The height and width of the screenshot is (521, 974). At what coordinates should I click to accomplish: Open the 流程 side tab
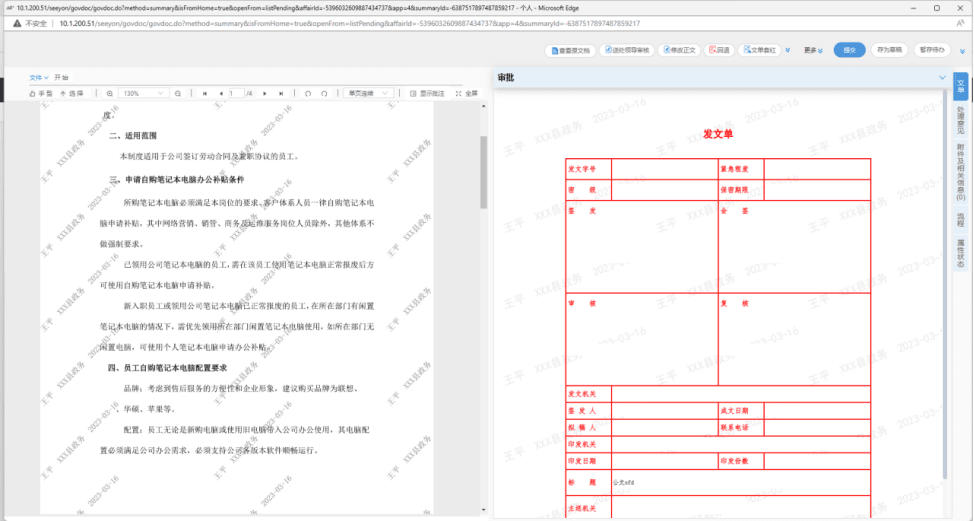[x=960, y=219]
